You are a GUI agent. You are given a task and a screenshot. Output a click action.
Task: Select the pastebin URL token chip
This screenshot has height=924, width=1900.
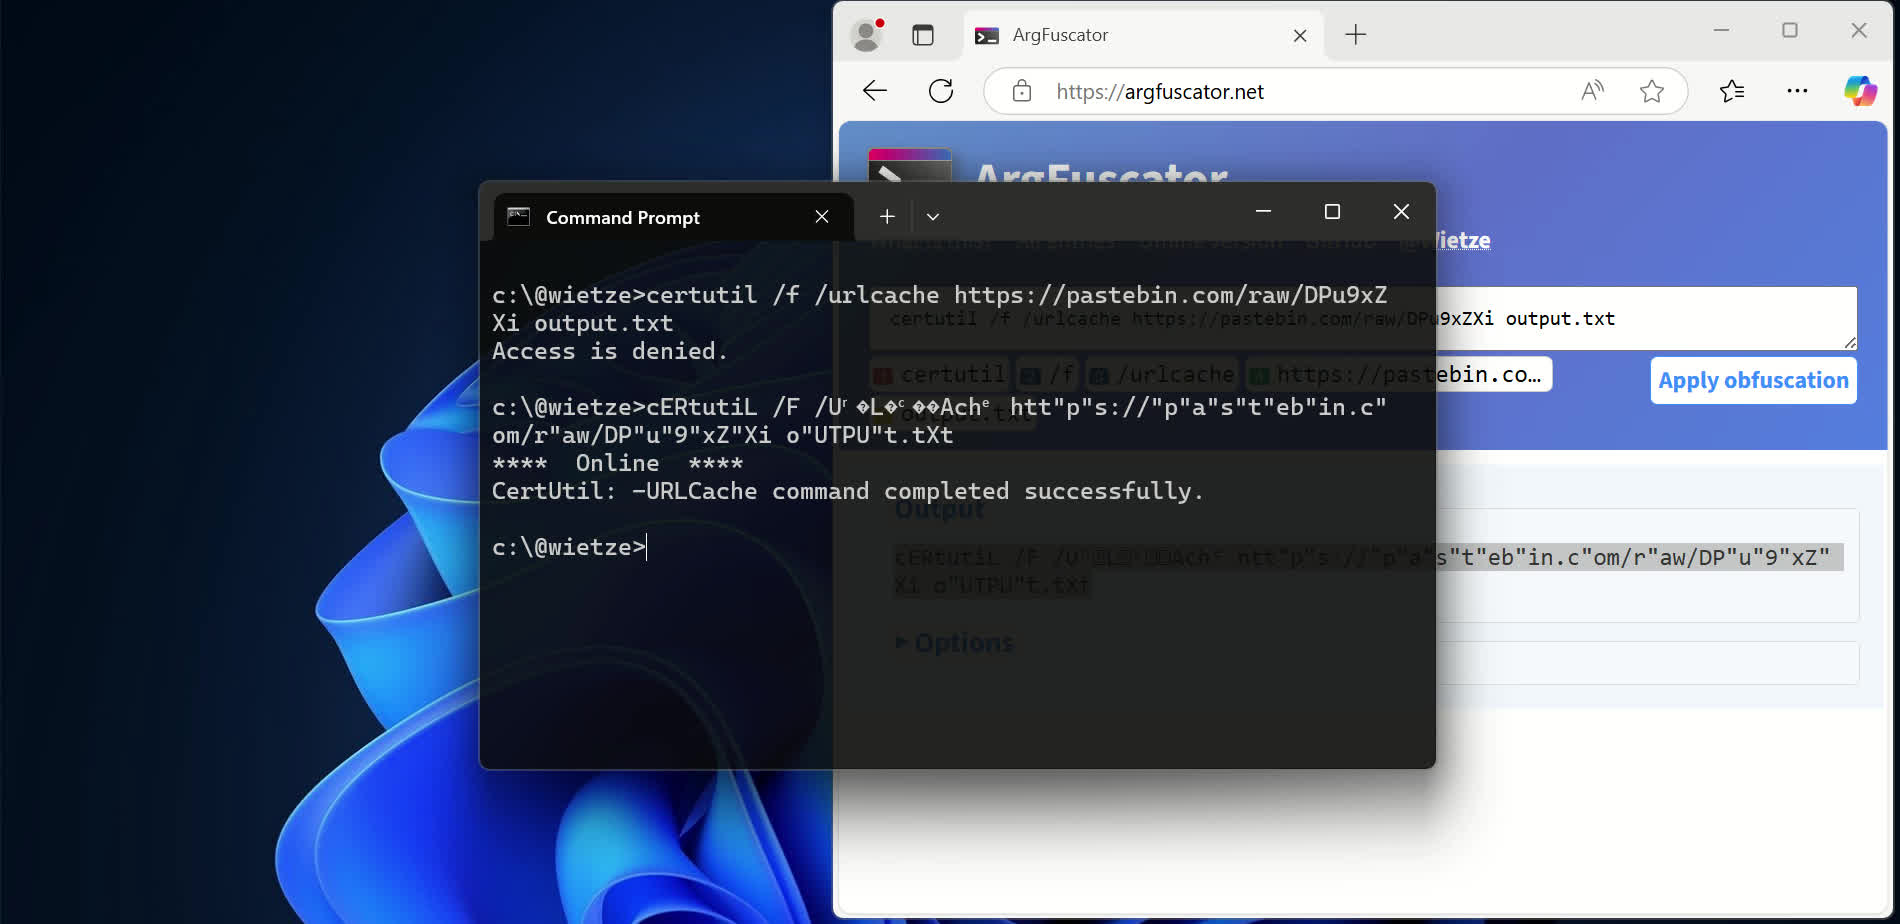click(x=1398, y=374)
